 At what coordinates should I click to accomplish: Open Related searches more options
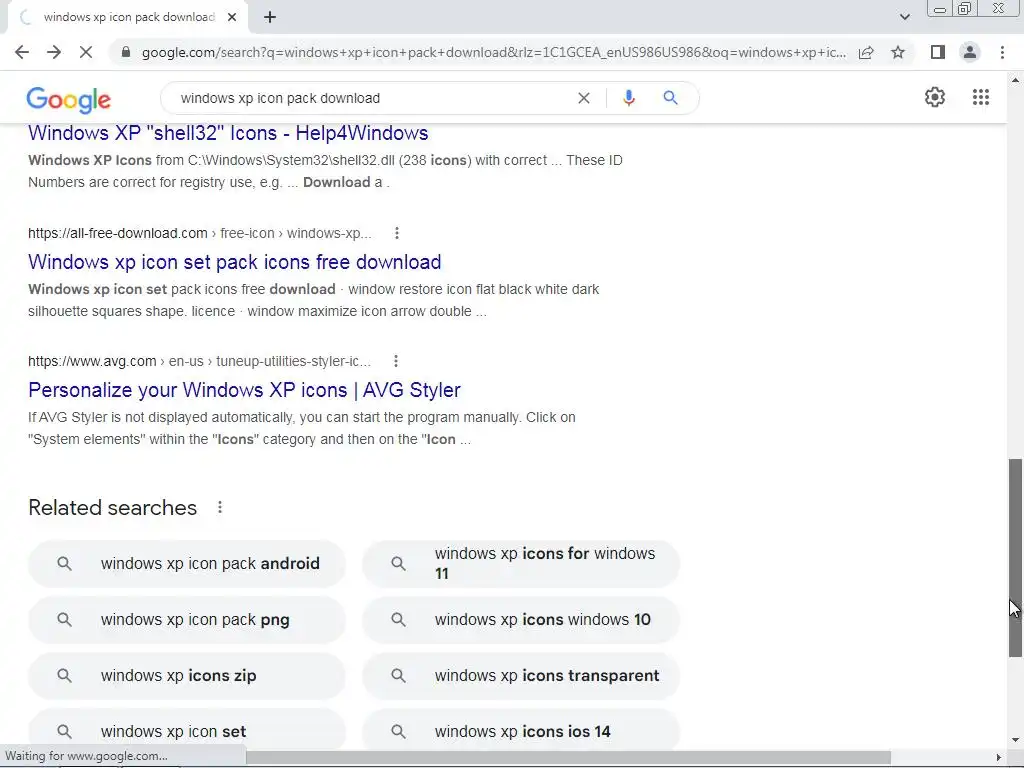pos(220,507)
